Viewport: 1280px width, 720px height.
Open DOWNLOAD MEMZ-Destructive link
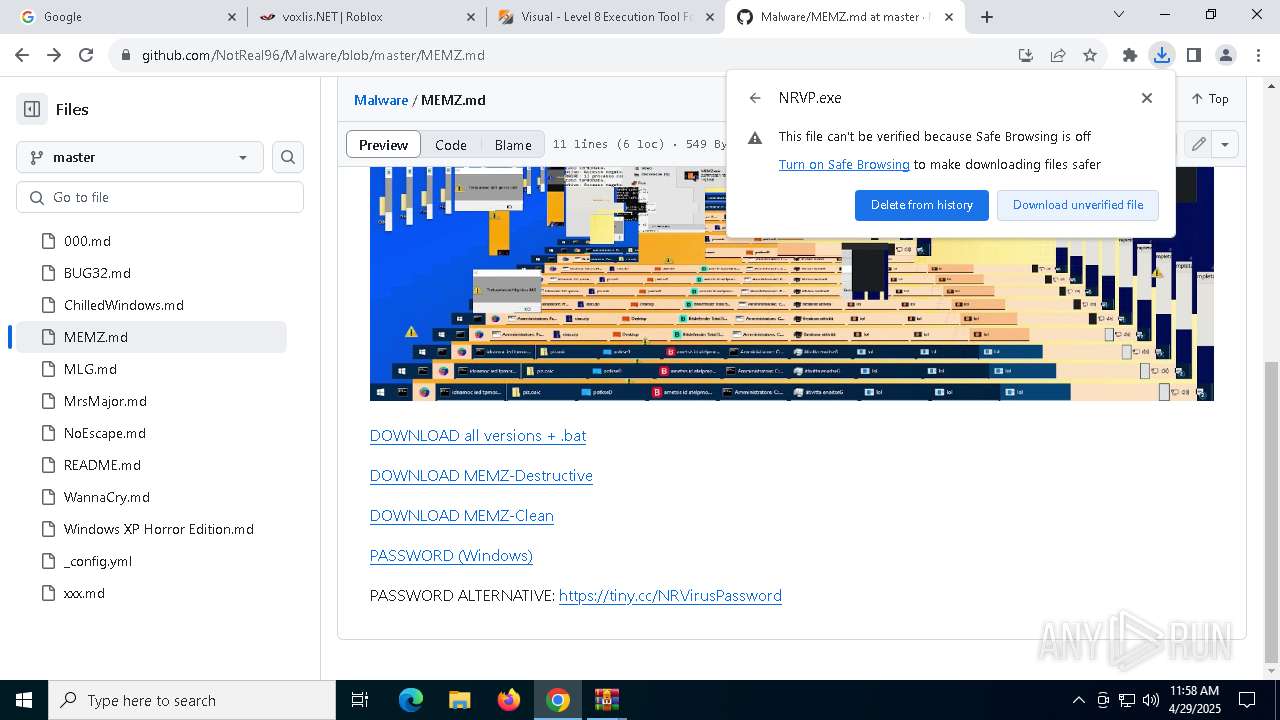coord(481,476)
